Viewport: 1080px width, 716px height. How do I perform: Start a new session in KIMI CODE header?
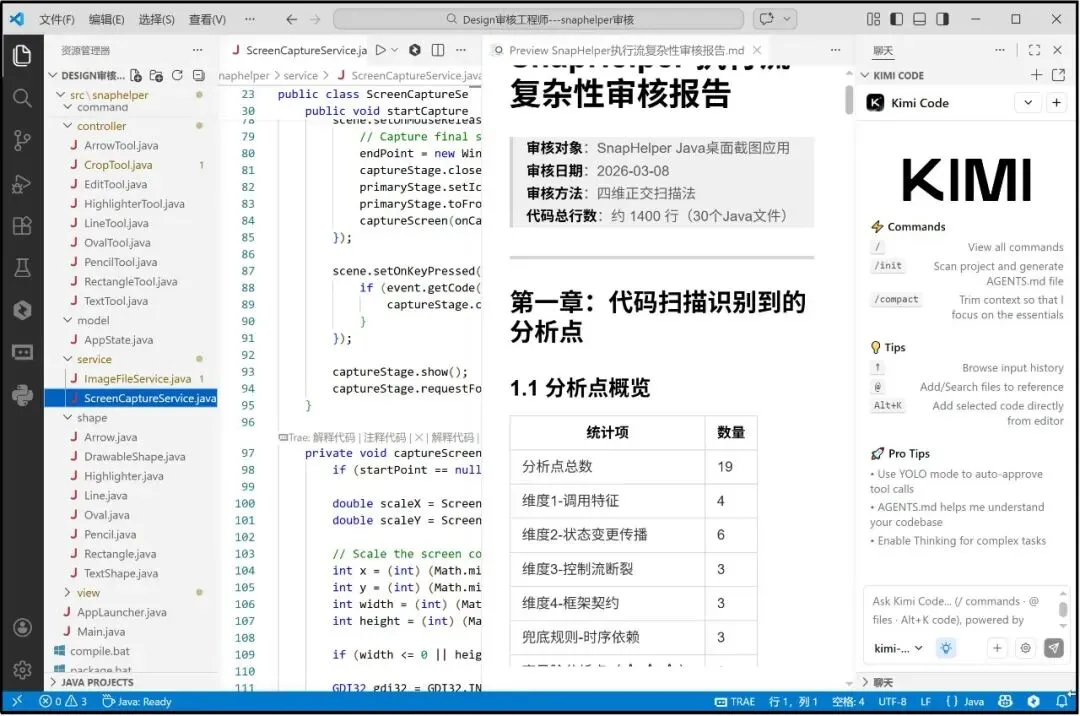coord(1036,75)
